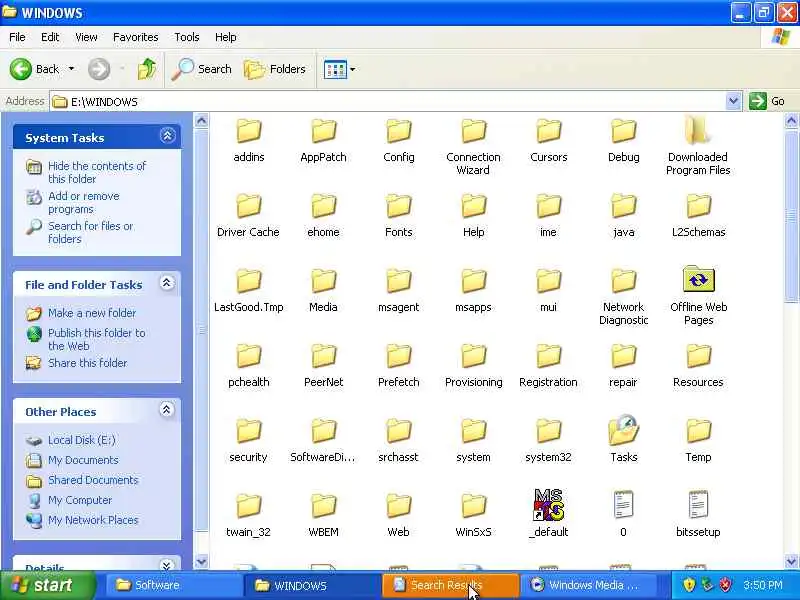Select the AppPatch folder icon

323,132
